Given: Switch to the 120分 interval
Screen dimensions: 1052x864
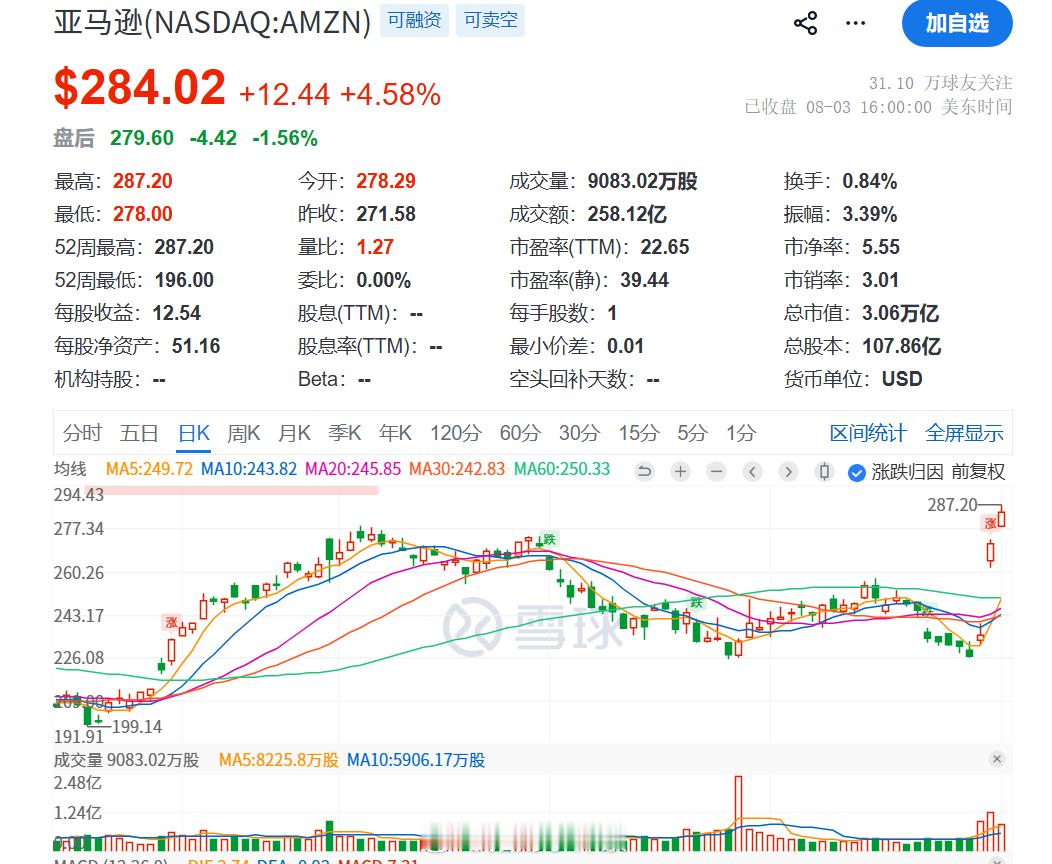Looking at the screenshot, I should point(456,433).
